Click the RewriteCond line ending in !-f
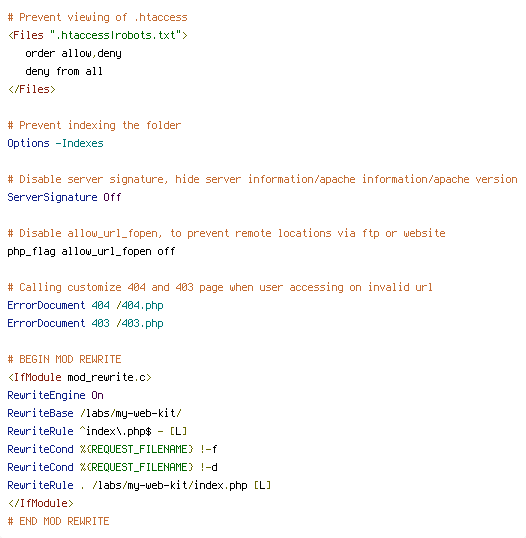This screenshot has height=538, width=526. pos(113,449)
